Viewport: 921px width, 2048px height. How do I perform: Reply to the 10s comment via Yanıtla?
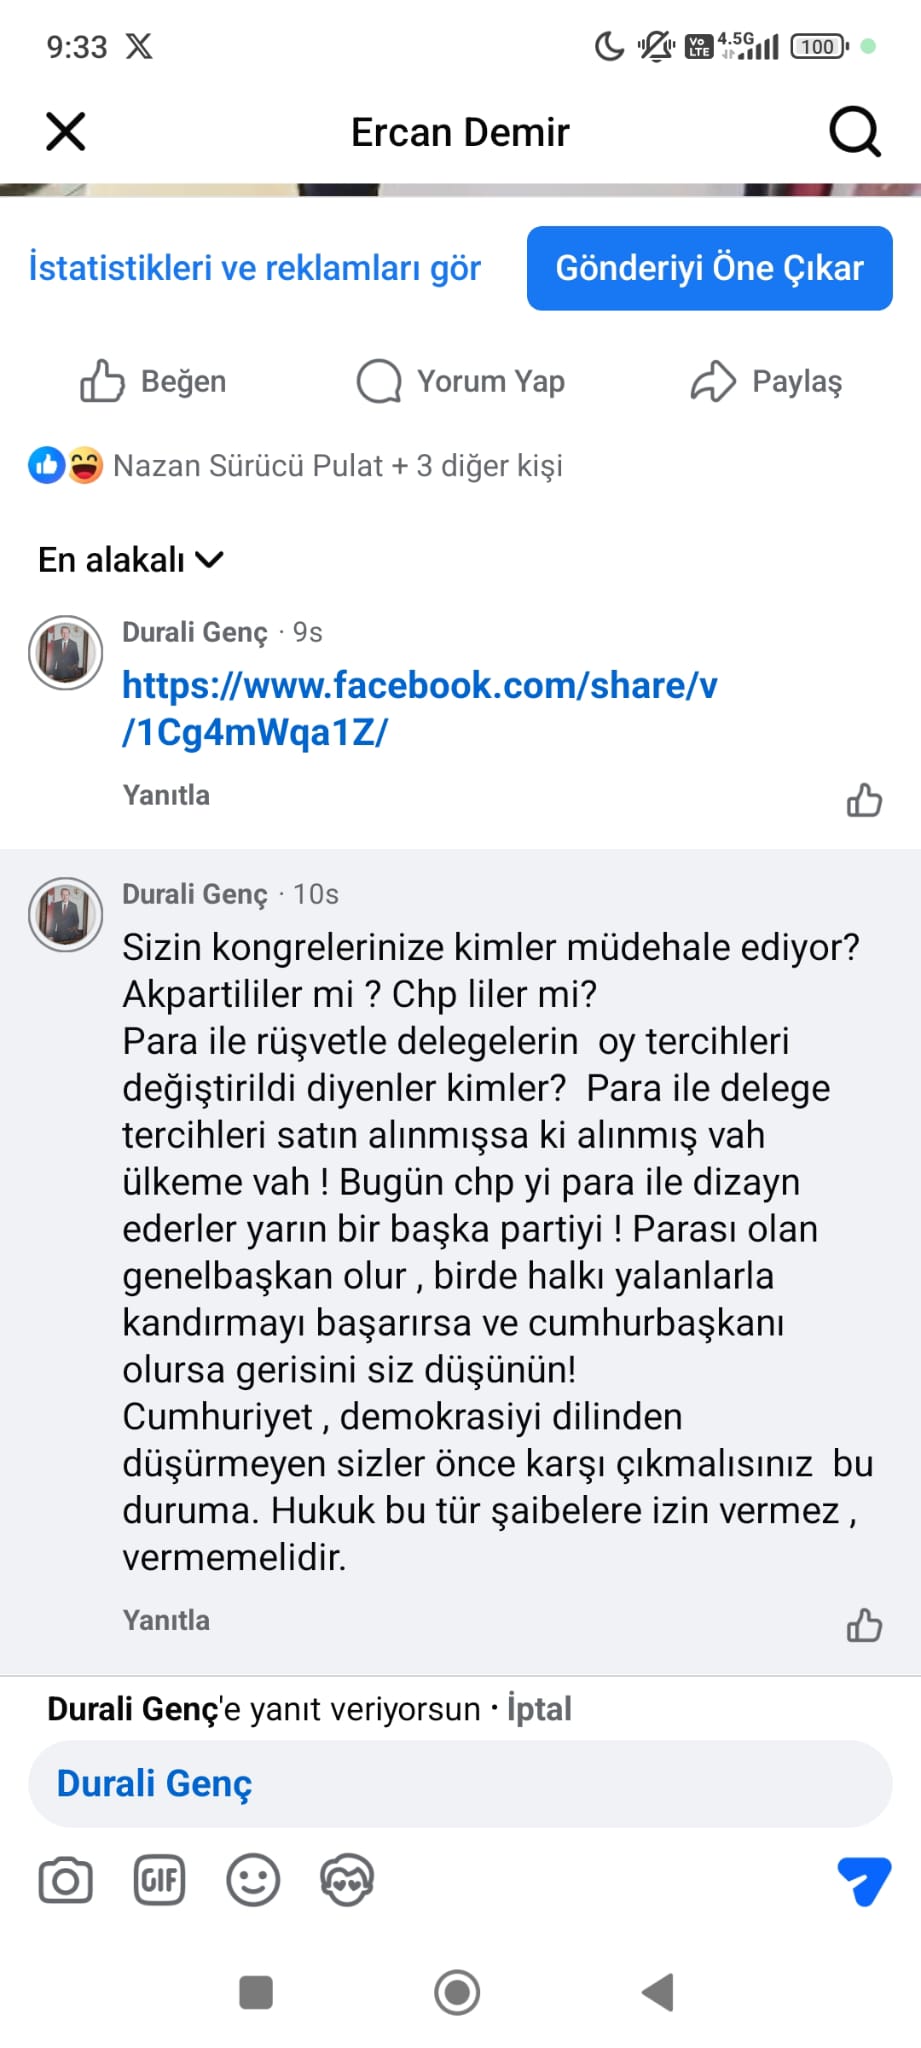pyautogui.click(x=166, y=1620)
